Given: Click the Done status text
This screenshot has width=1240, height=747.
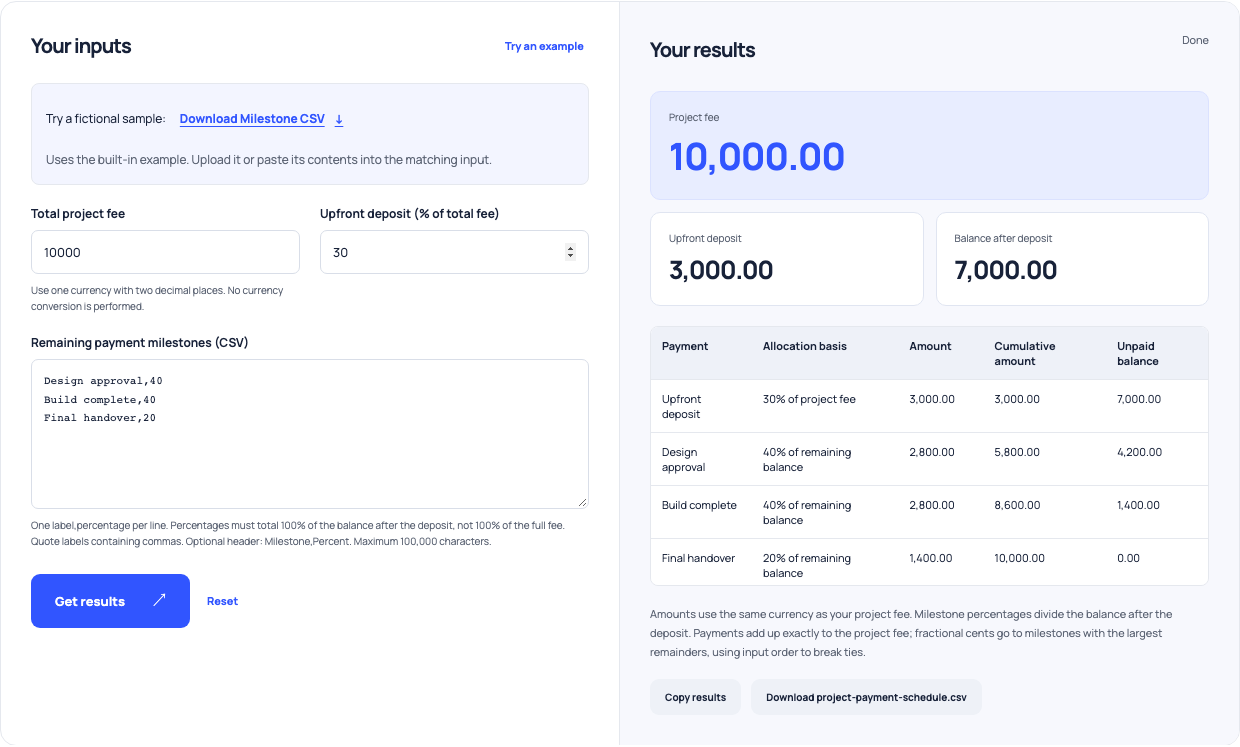Looking at the screenshot, I should coord(1195,40).
